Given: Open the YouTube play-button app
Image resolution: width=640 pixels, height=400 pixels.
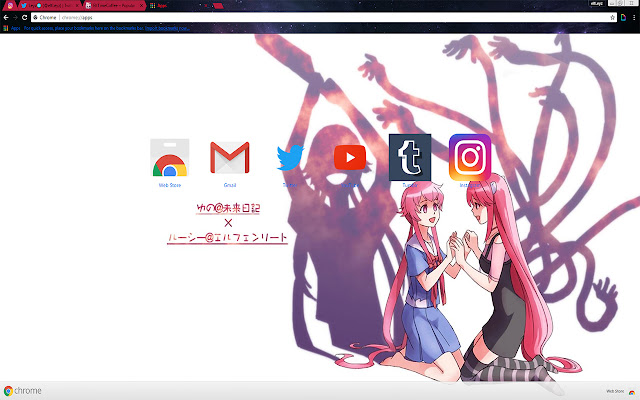Looking at the screenshot, I should (x=350, y=158).
